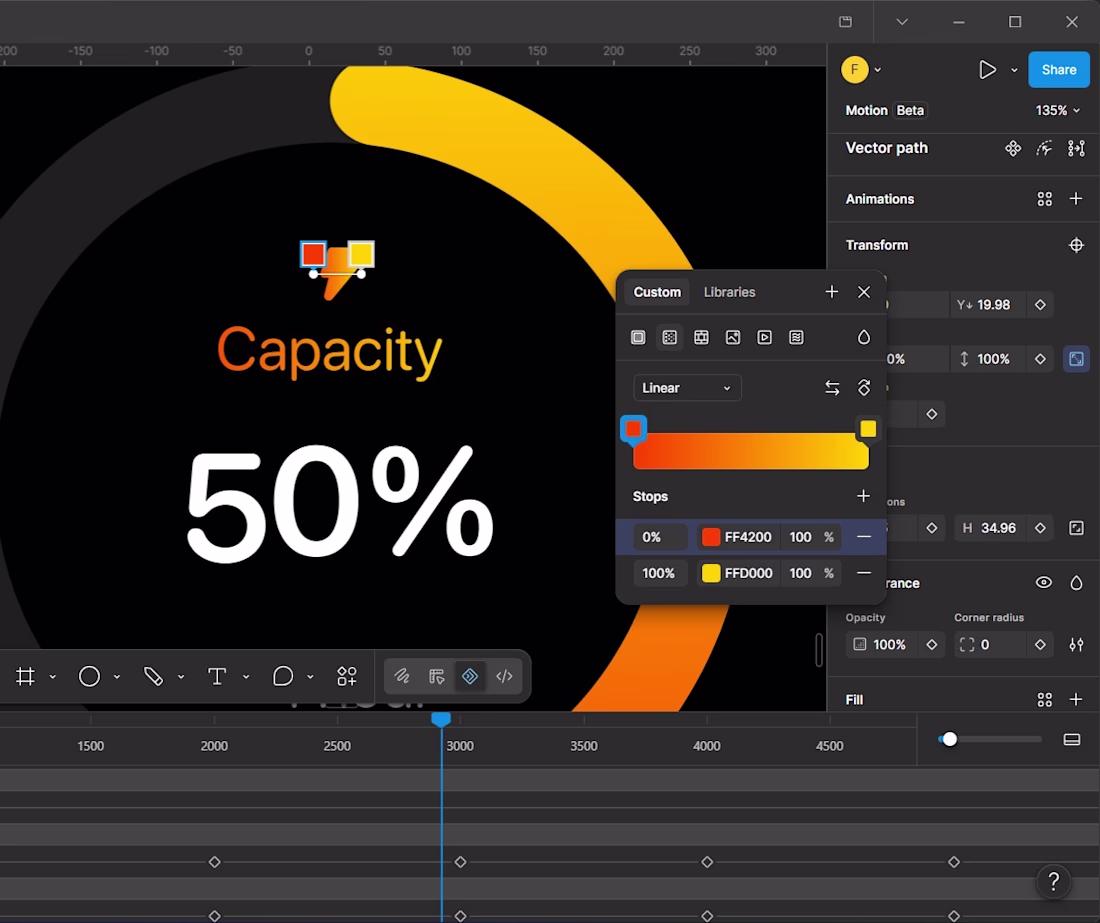Add a style with popup plus icon
This screenshot has height=923, width=1100.
(x=831, y=292)
